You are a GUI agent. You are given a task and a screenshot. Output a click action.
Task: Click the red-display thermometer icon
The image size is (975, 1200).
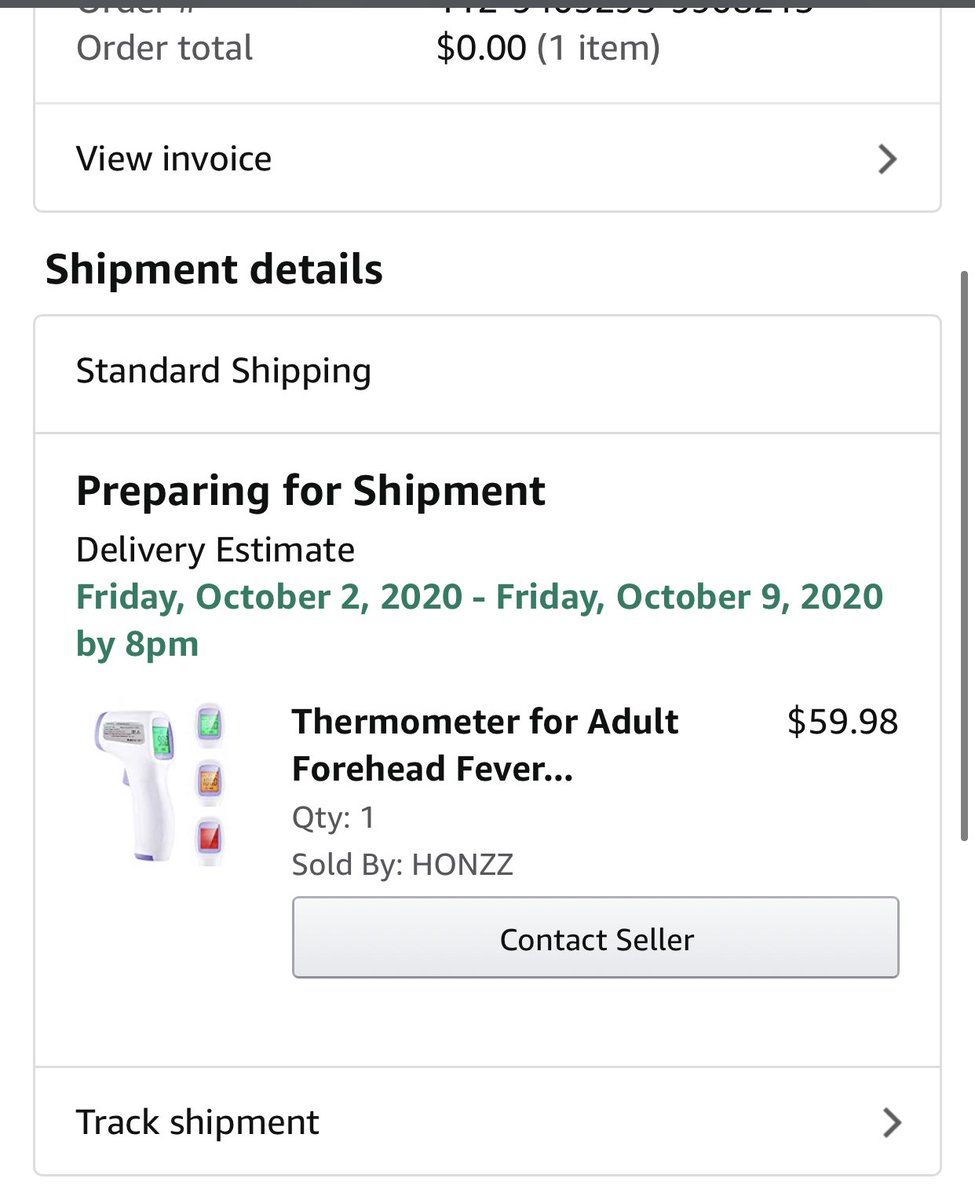coord(209,836)
